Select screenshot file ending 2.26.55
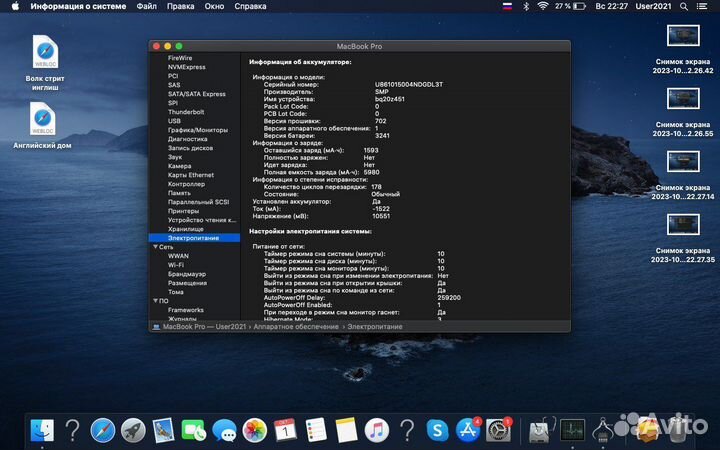The image size is (720, 450). [x=683, y=112]
